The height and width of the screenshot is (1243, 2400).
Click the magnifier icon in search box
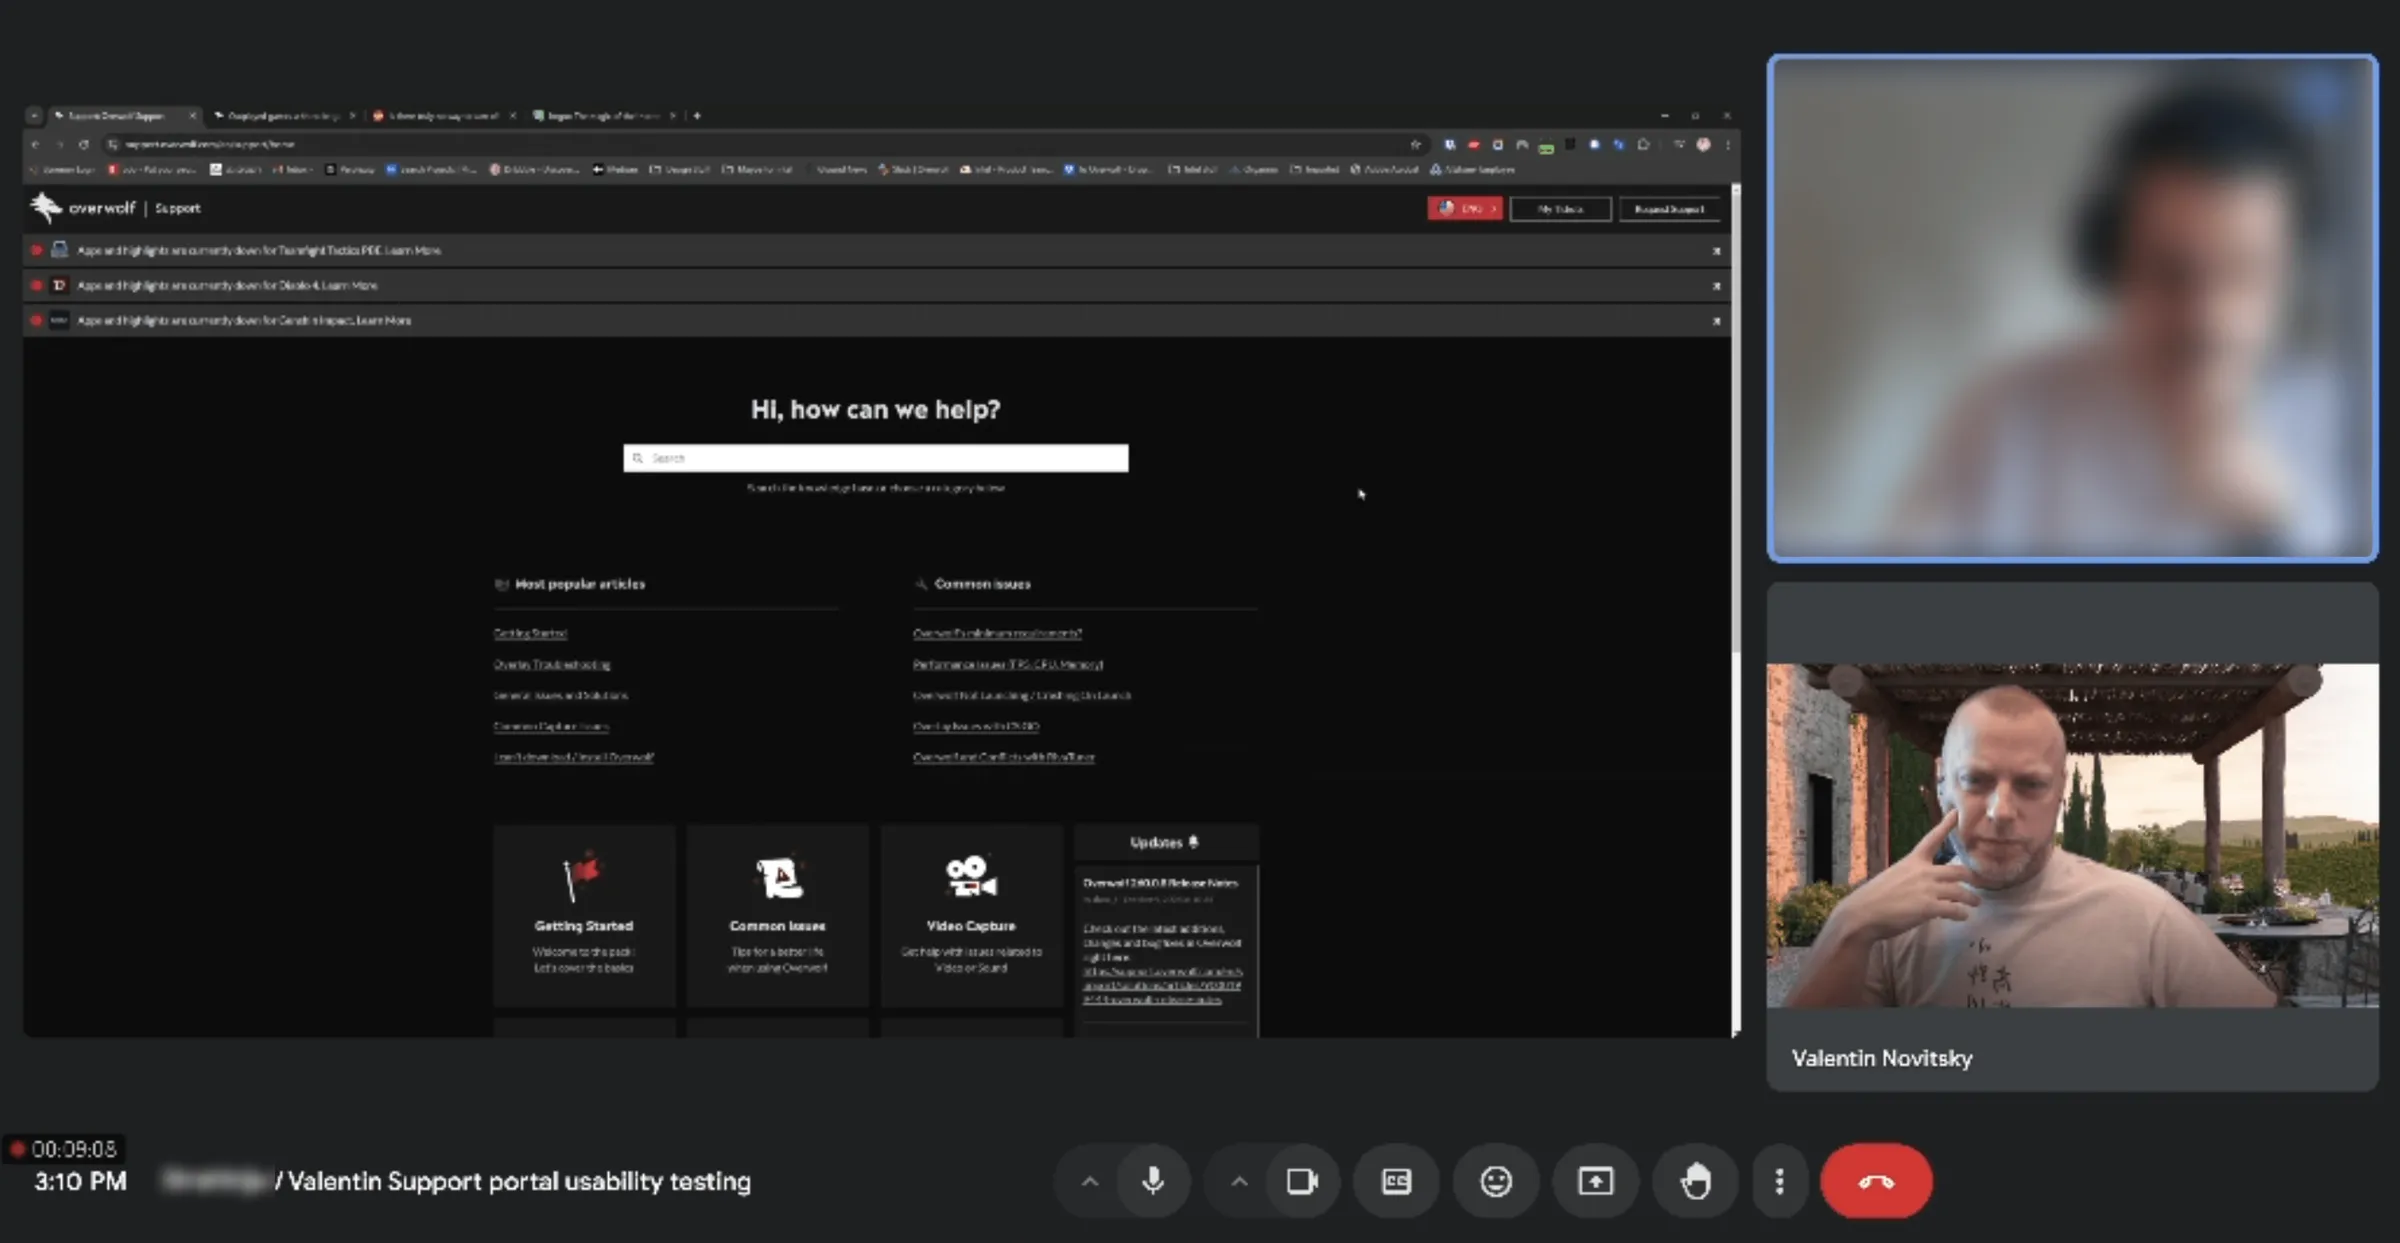click(x=638, y=458)
